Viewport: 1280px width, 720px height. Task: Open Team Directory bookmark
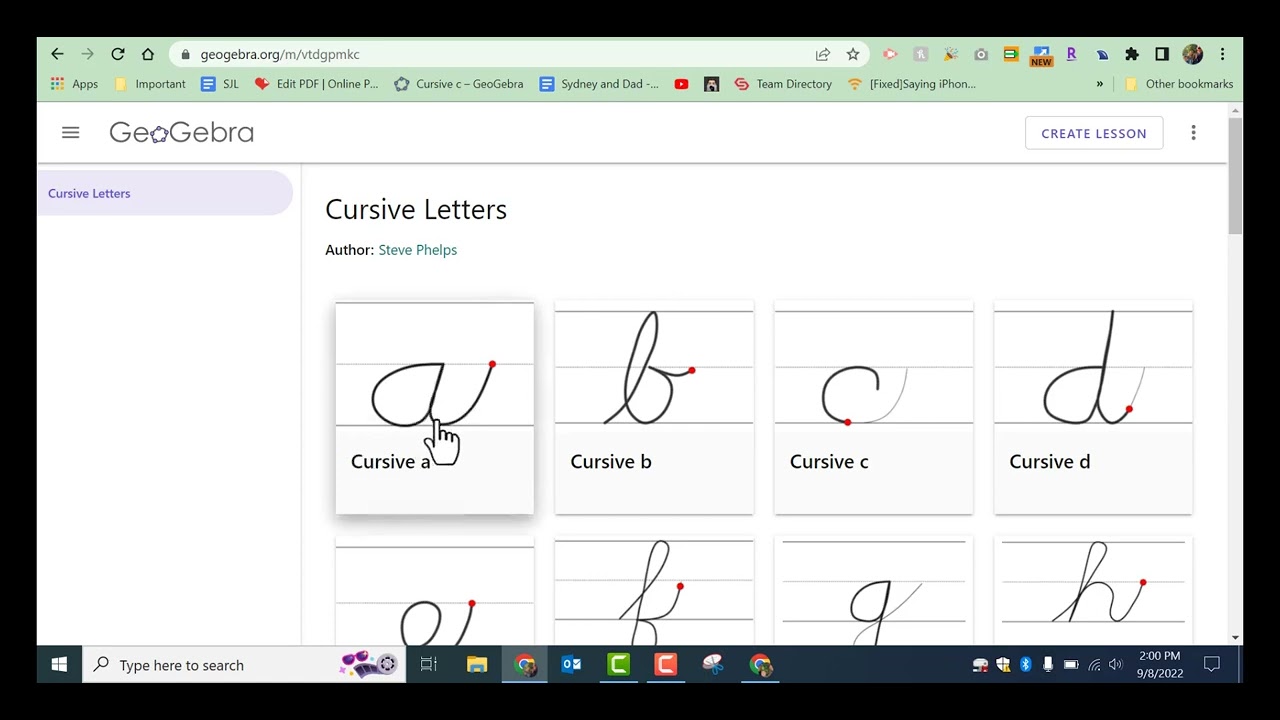(783, 84)
